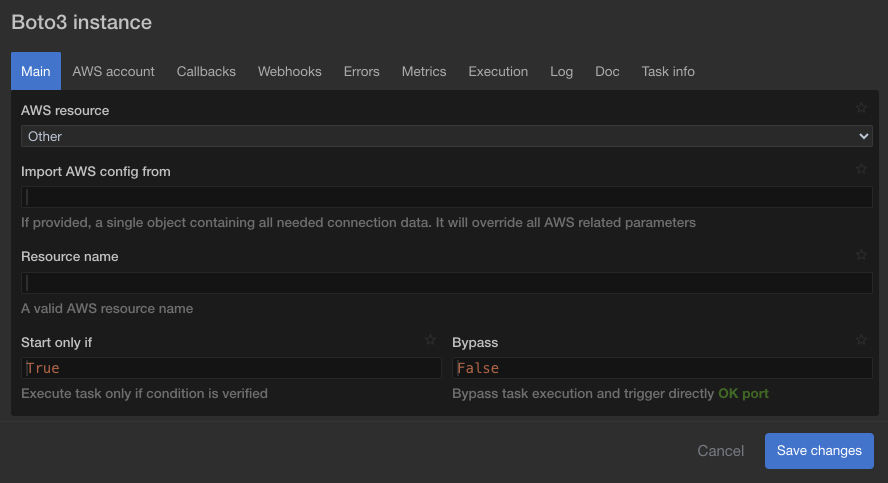Viewport: 888px width, 483px height.
Task: Edit the Bypass False field
Action: (662, 368)
